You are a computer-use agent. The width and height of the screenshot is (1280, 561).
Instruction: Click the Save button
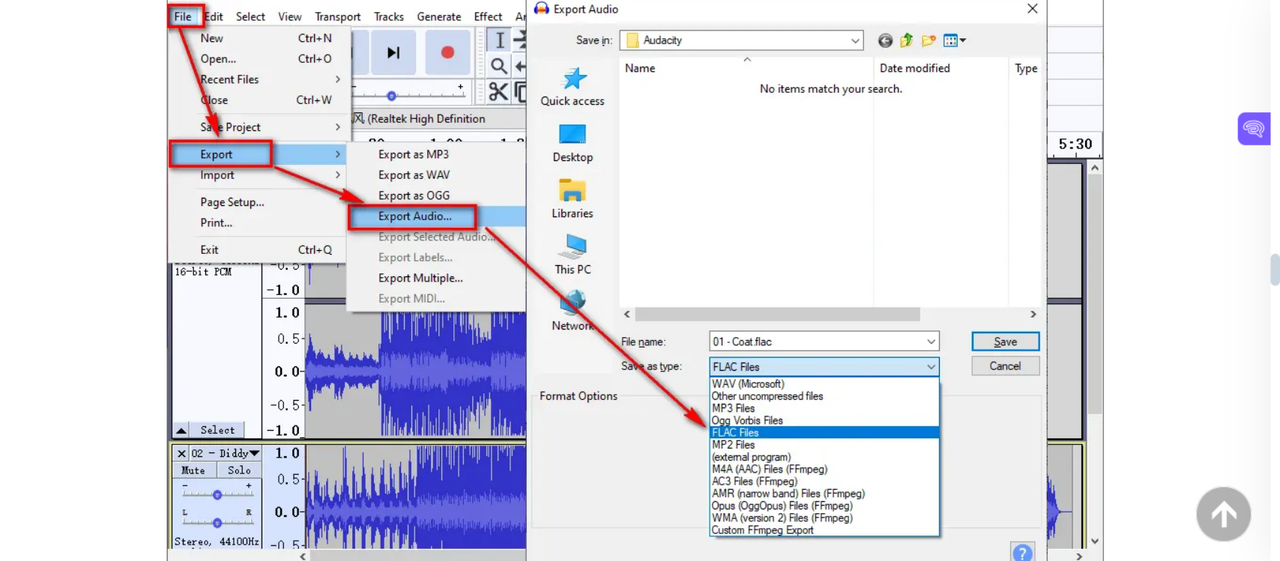(1005, 342)
